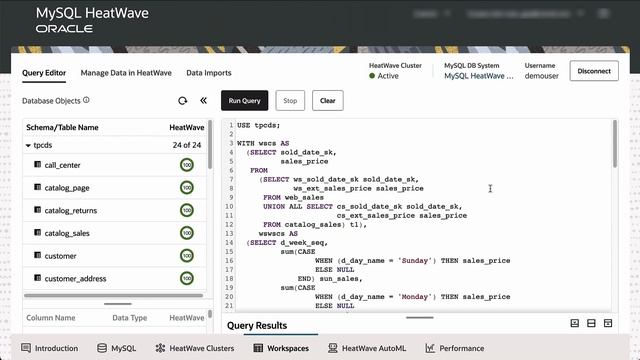Click MySQL HeatWave DB System name

click(479, 76)
